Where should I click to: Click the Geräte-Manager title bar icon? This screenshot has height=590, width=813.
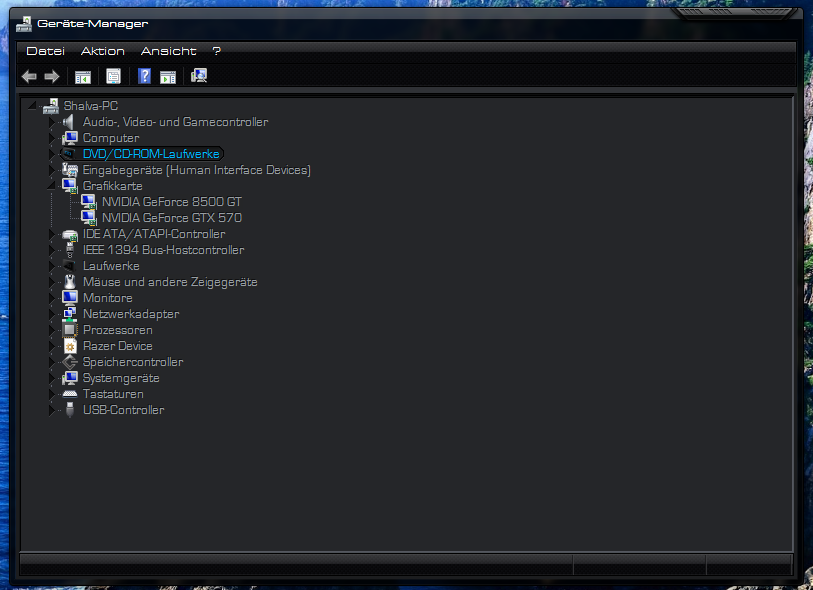pyautogui.click(x=24, y=24)
